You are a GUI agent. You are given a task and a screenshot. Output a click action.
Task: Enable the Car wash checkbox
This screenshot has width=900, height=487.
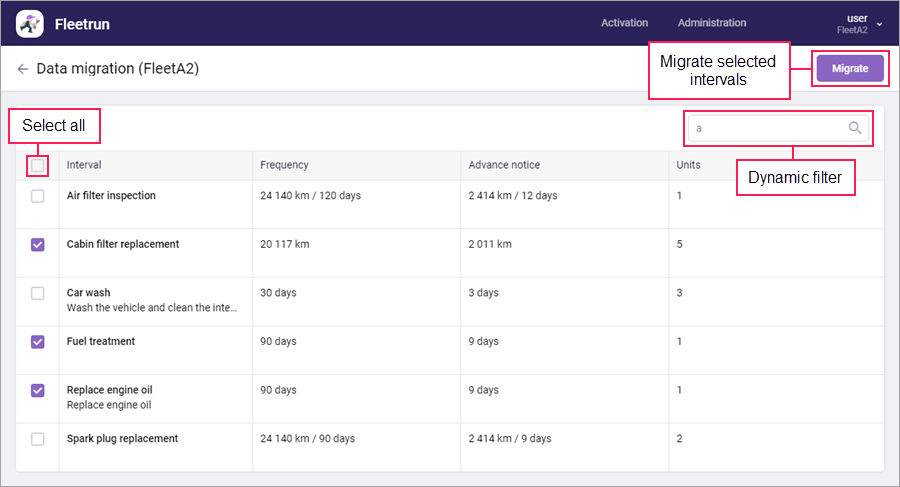(x=38, y=294)
